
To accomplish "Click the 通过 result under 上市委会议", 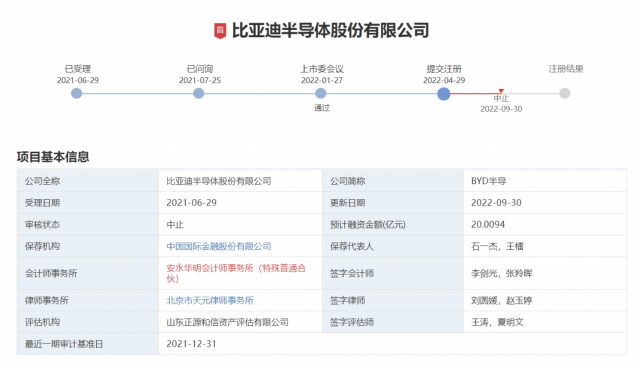I will pos(322,108).
